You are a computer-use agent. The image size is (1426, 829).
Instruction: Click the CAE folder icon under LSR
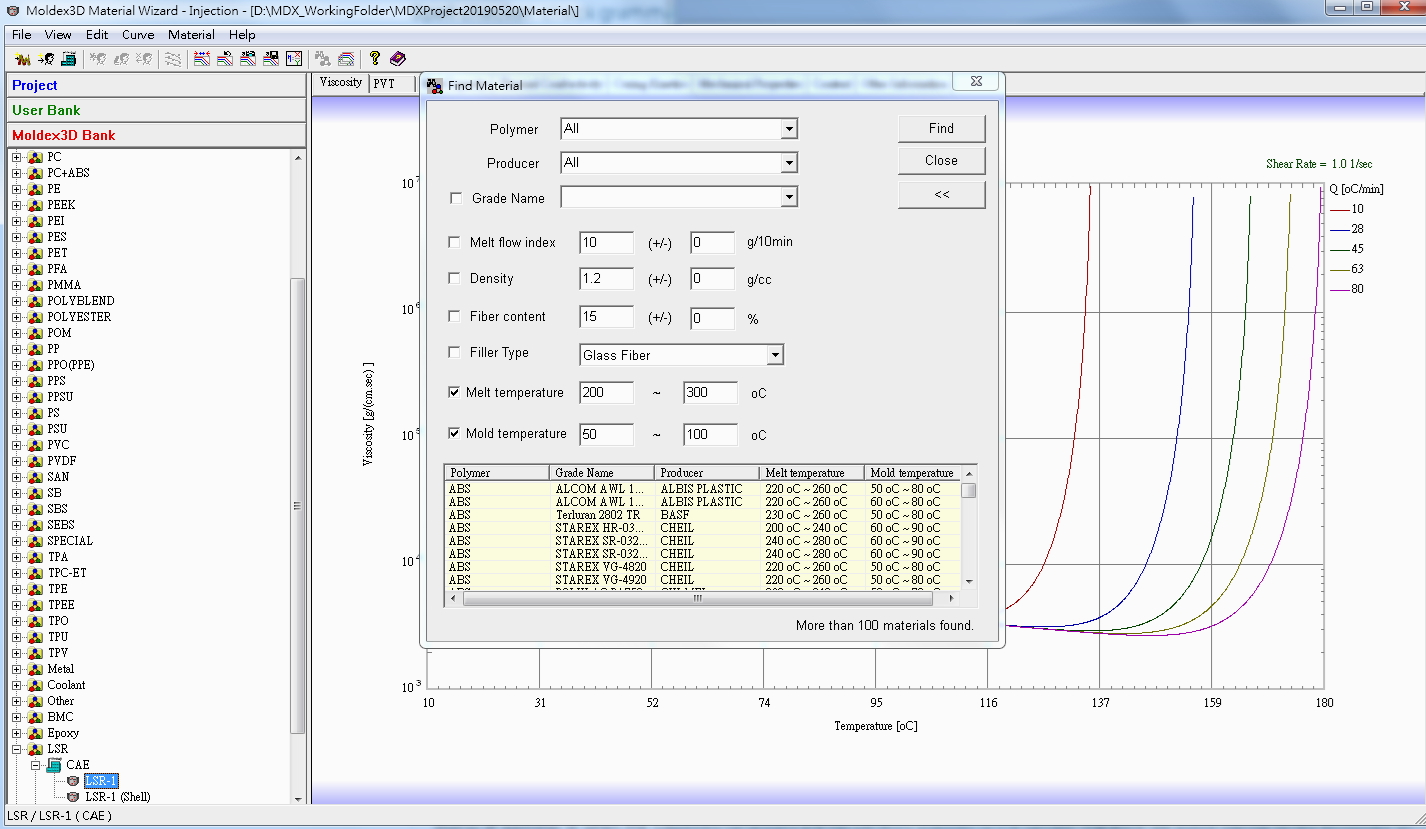point(54,765)
